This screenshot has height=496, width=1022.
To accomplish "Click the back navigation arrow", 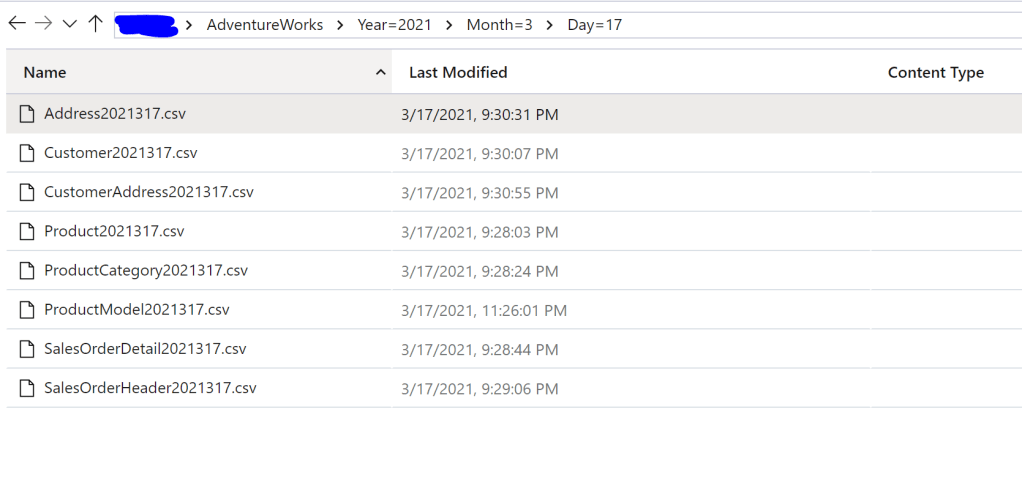I will point(17,23).
